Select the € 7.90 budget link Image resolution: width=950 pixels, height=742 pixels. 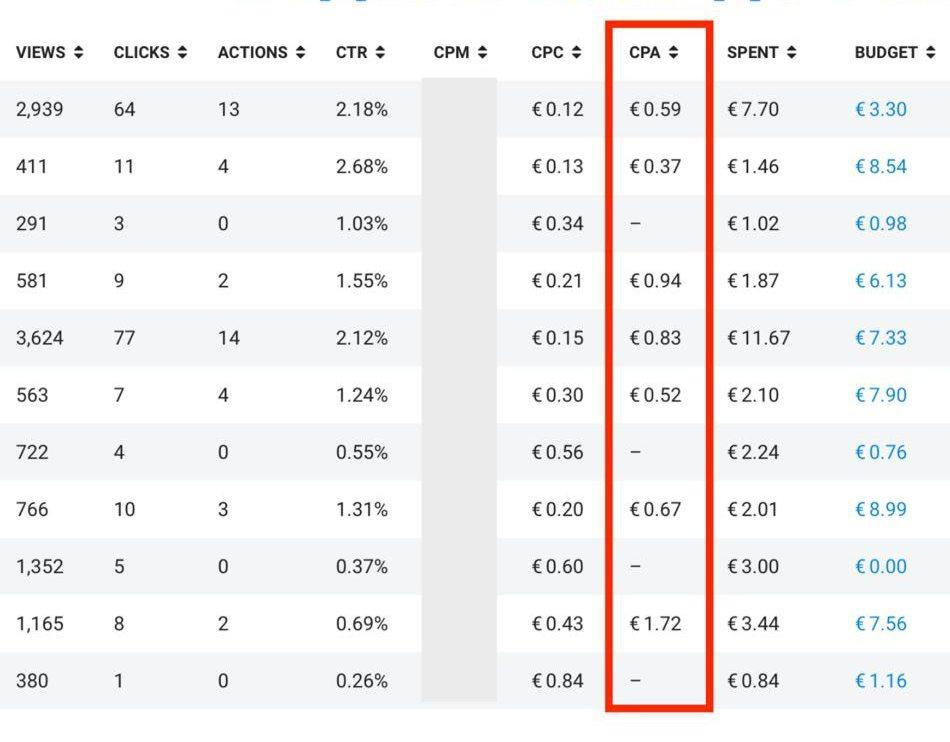point(880,395)
